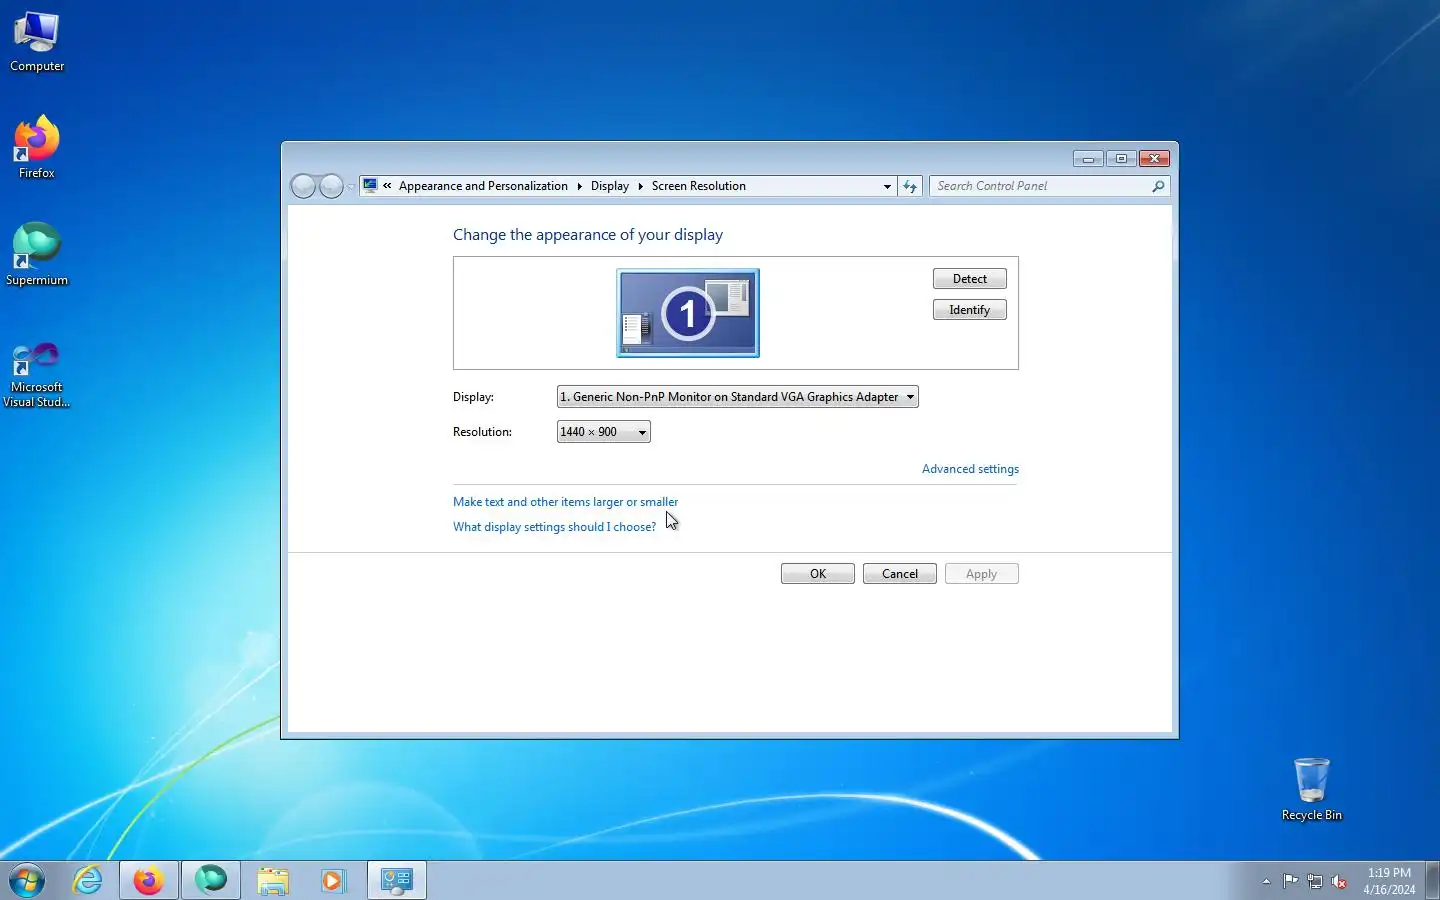The height and width of the screenshot is (900, 1440).
Task: Open Windows Explorer from the taskbar
Action: [272, 881]
